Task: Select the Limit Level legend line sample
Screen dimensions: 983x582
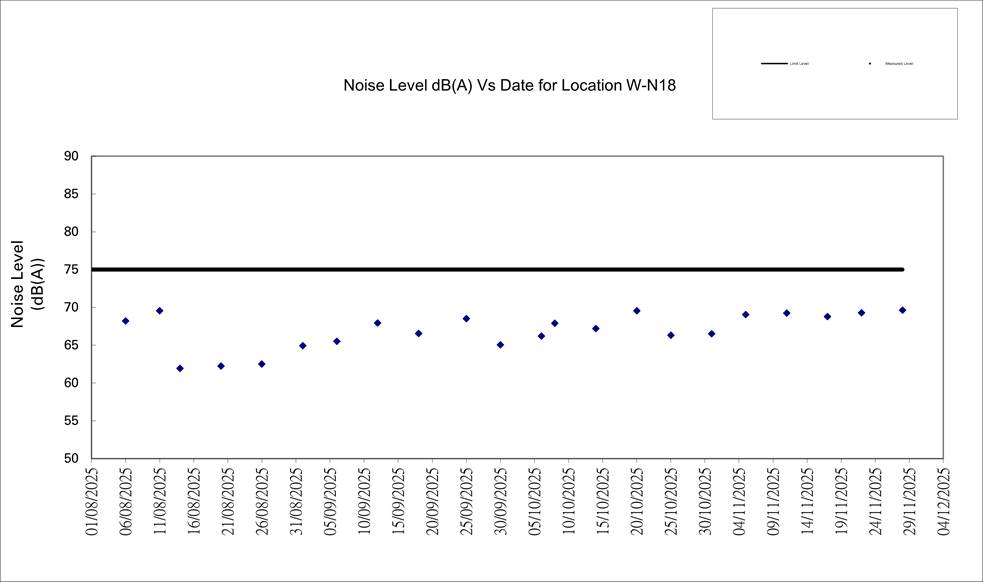Action: [x=774, y=63]
